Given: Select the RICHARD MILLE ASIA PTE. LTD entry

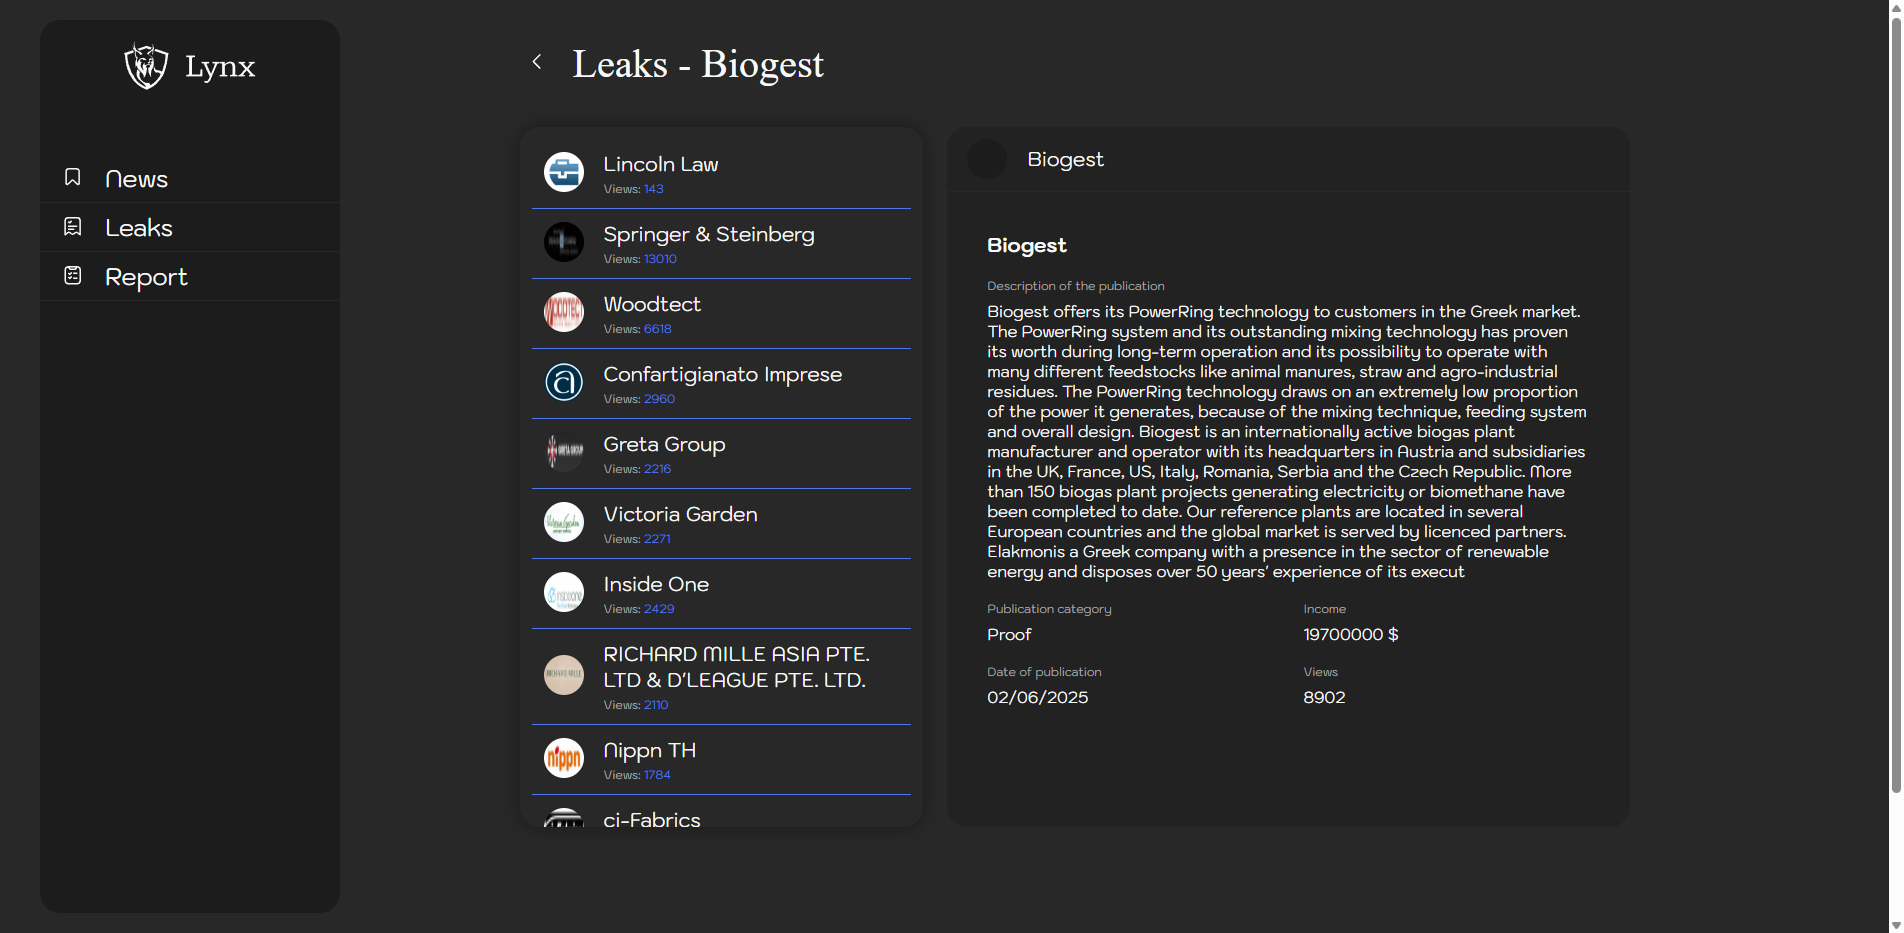Looking at the screenshot, I should (x=736, y=667).
